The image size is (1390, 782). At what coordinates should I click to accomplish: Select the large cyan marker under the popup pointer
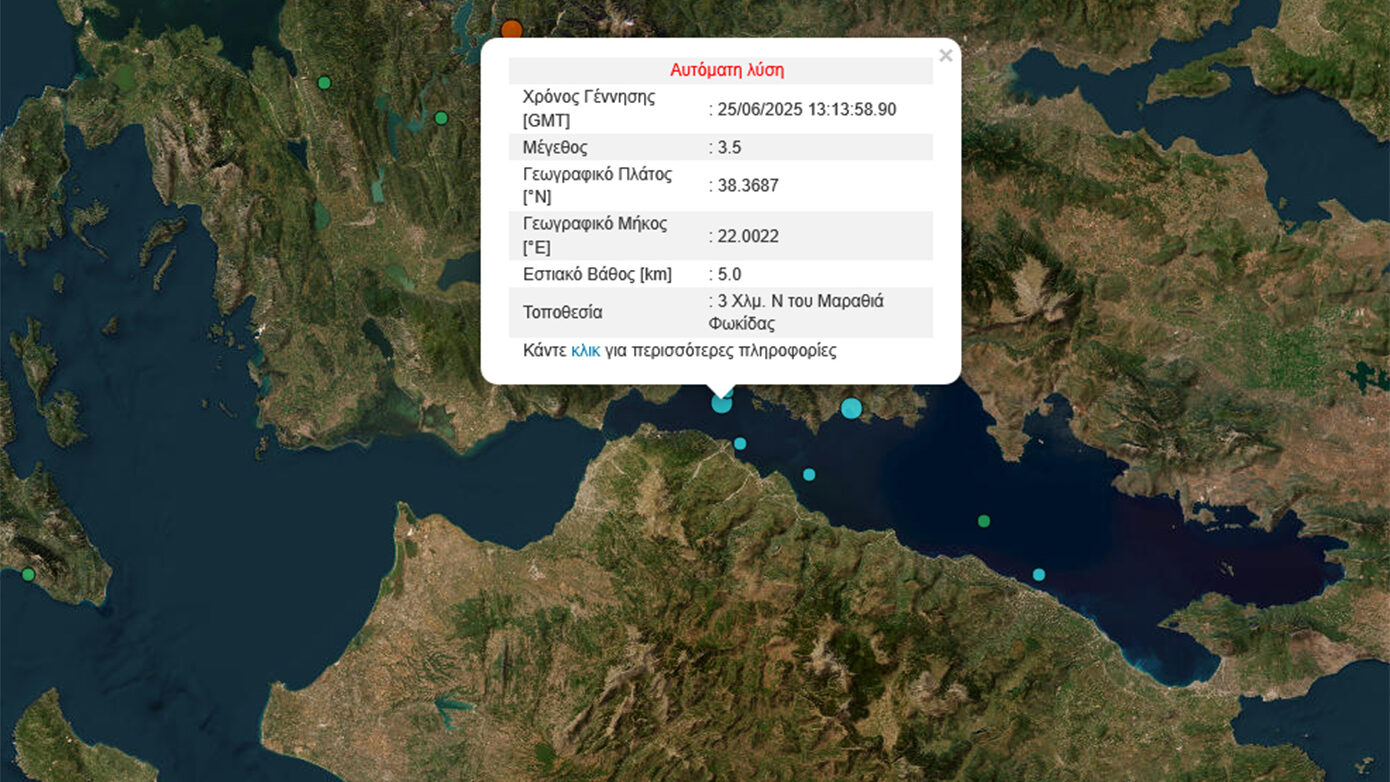pos(721,403)
